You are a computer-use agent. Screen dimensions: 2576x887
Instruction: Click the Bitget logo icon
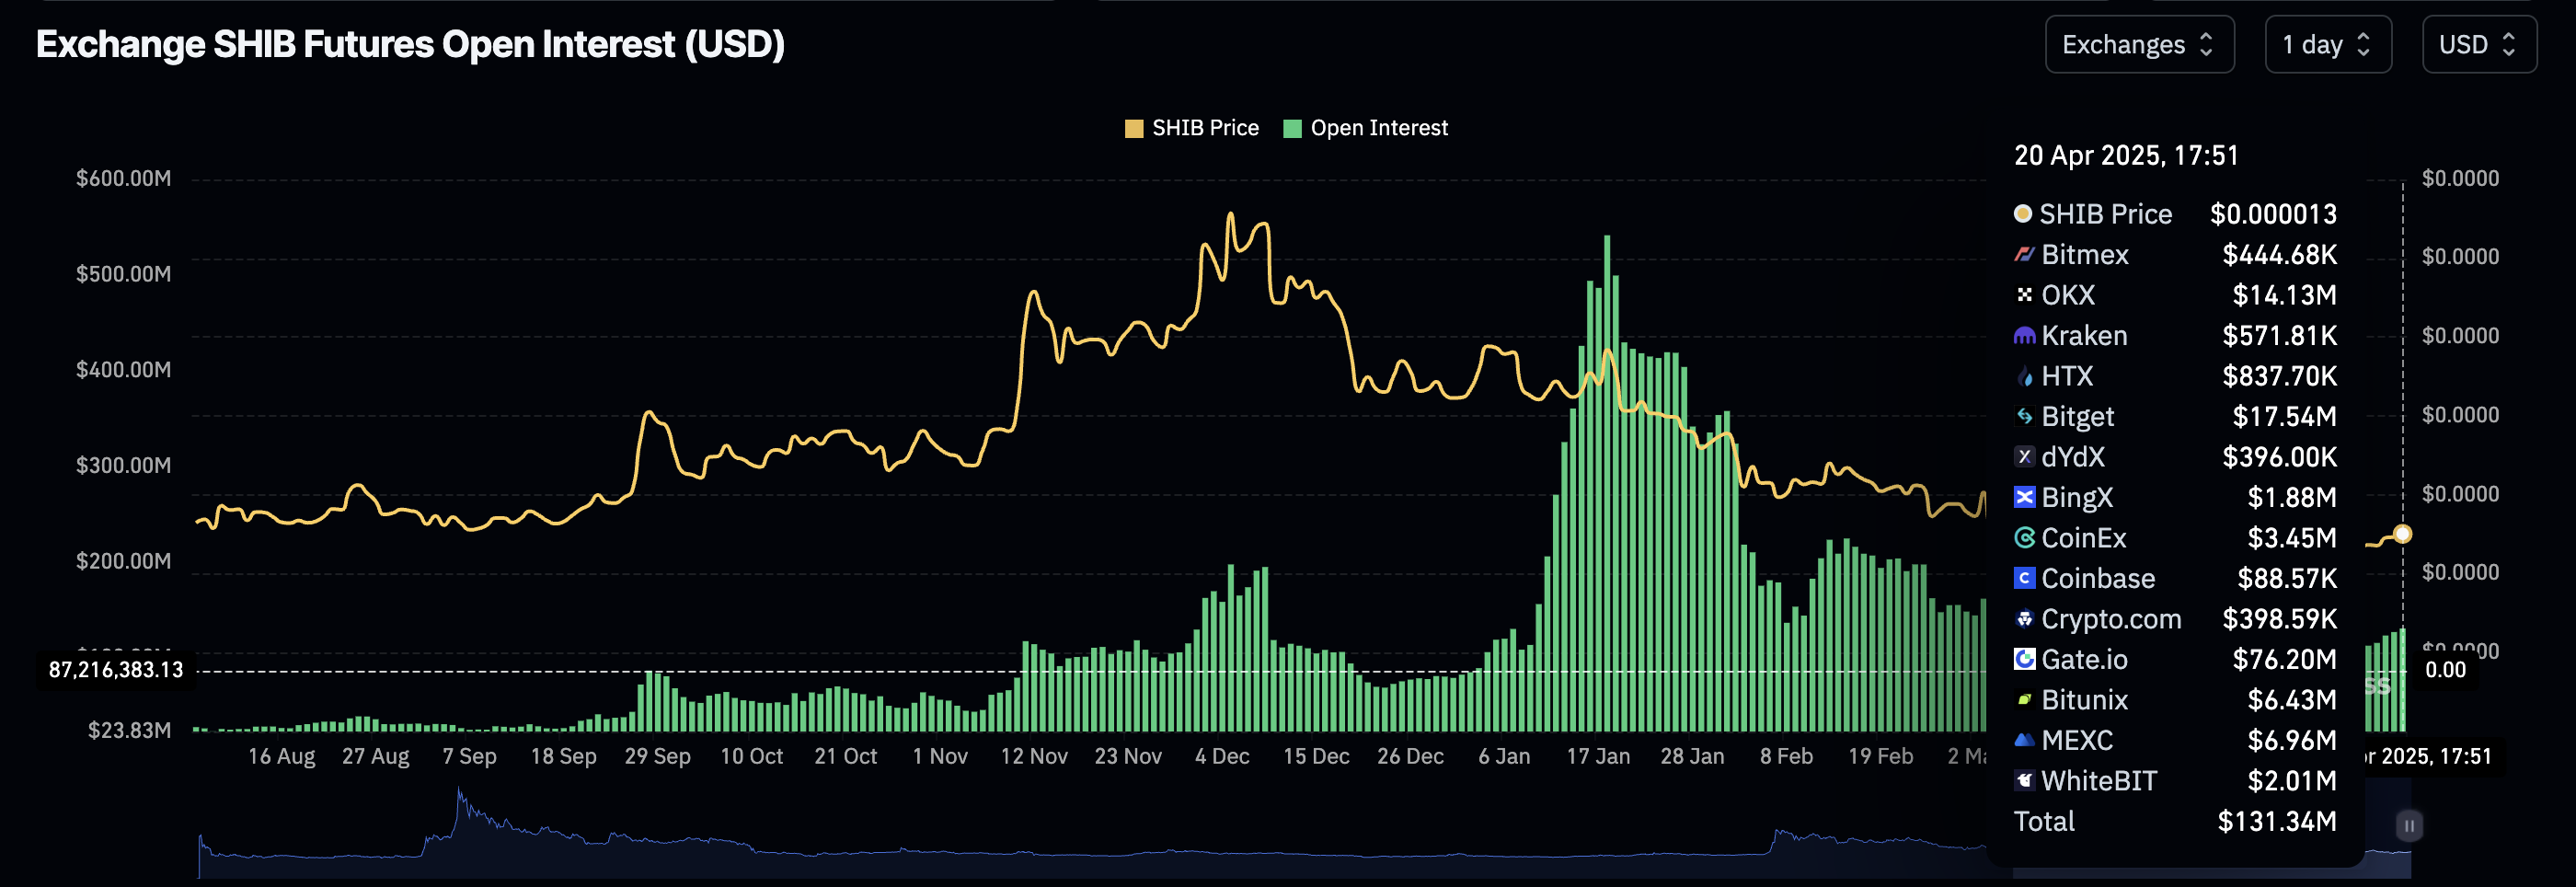coord(2023,416)
